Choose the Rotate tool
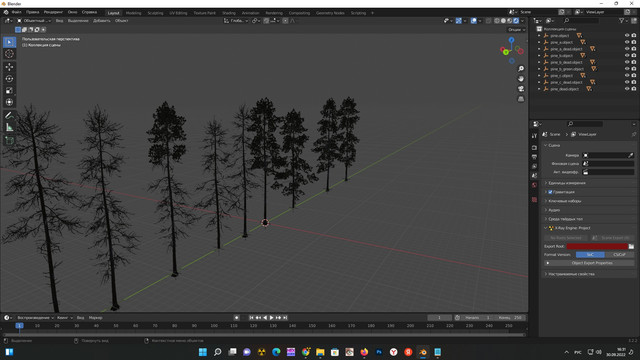This screenshot has width=640, height=360. click(9, 79)
